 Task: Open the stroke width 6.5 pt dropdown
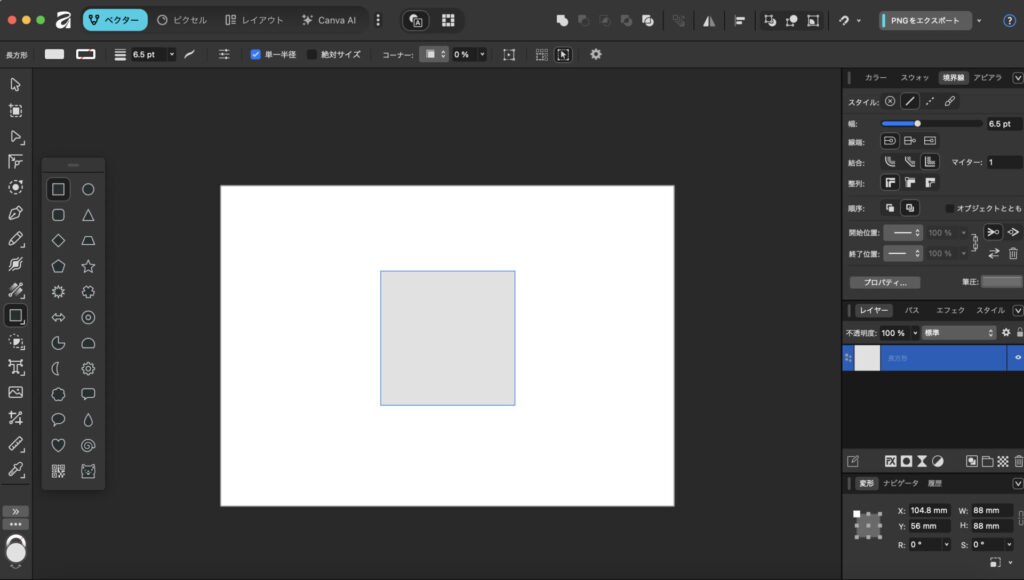[171, 54]
